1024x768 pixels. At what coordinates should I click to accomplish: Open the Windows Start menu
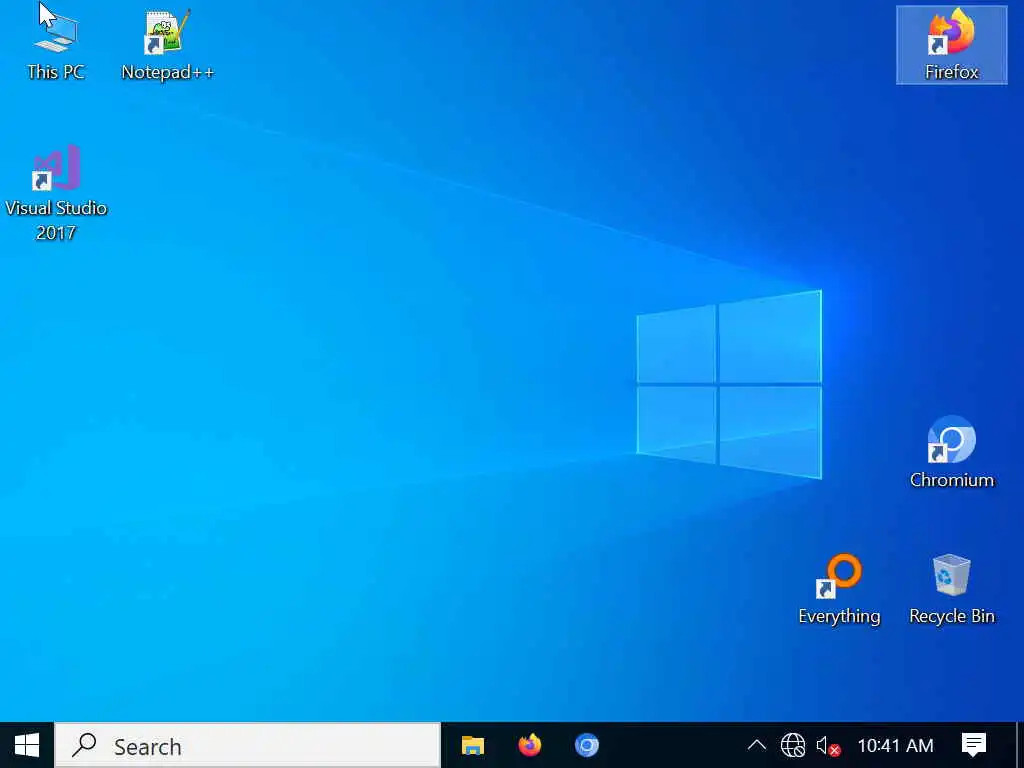[x=27, y=745]
